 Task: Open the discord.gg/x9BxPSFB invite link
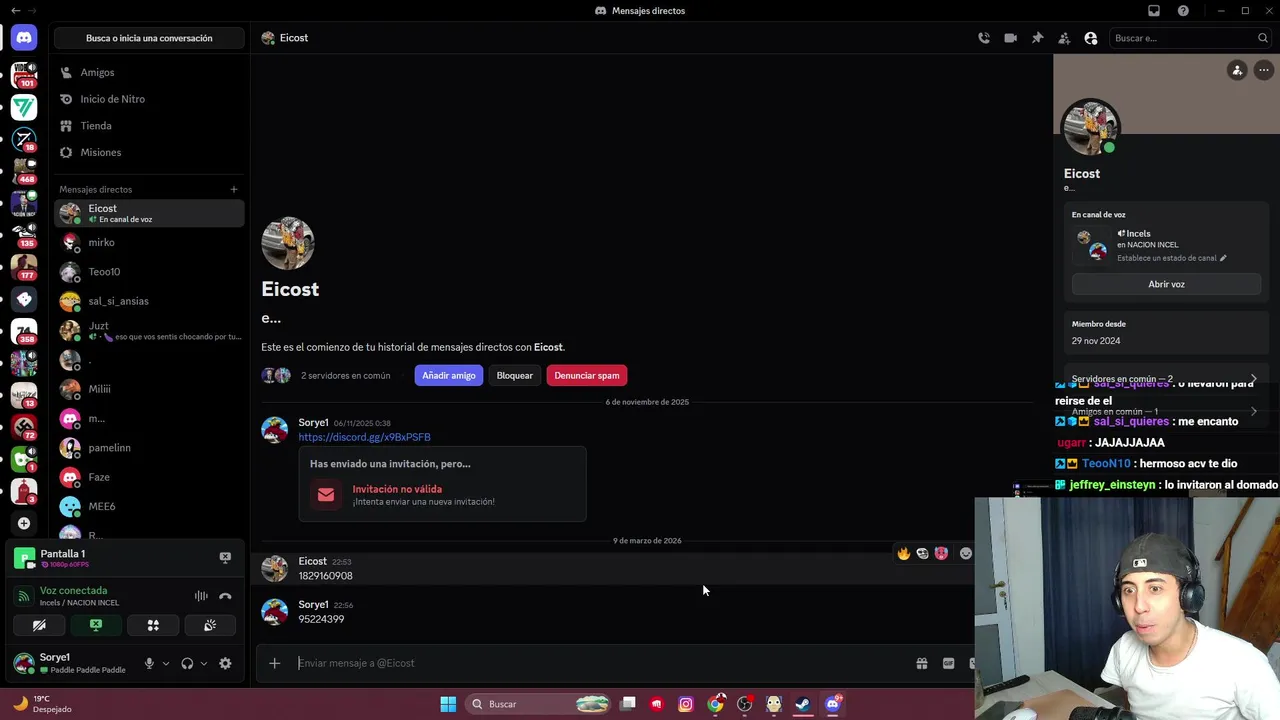tap(364, 437)
